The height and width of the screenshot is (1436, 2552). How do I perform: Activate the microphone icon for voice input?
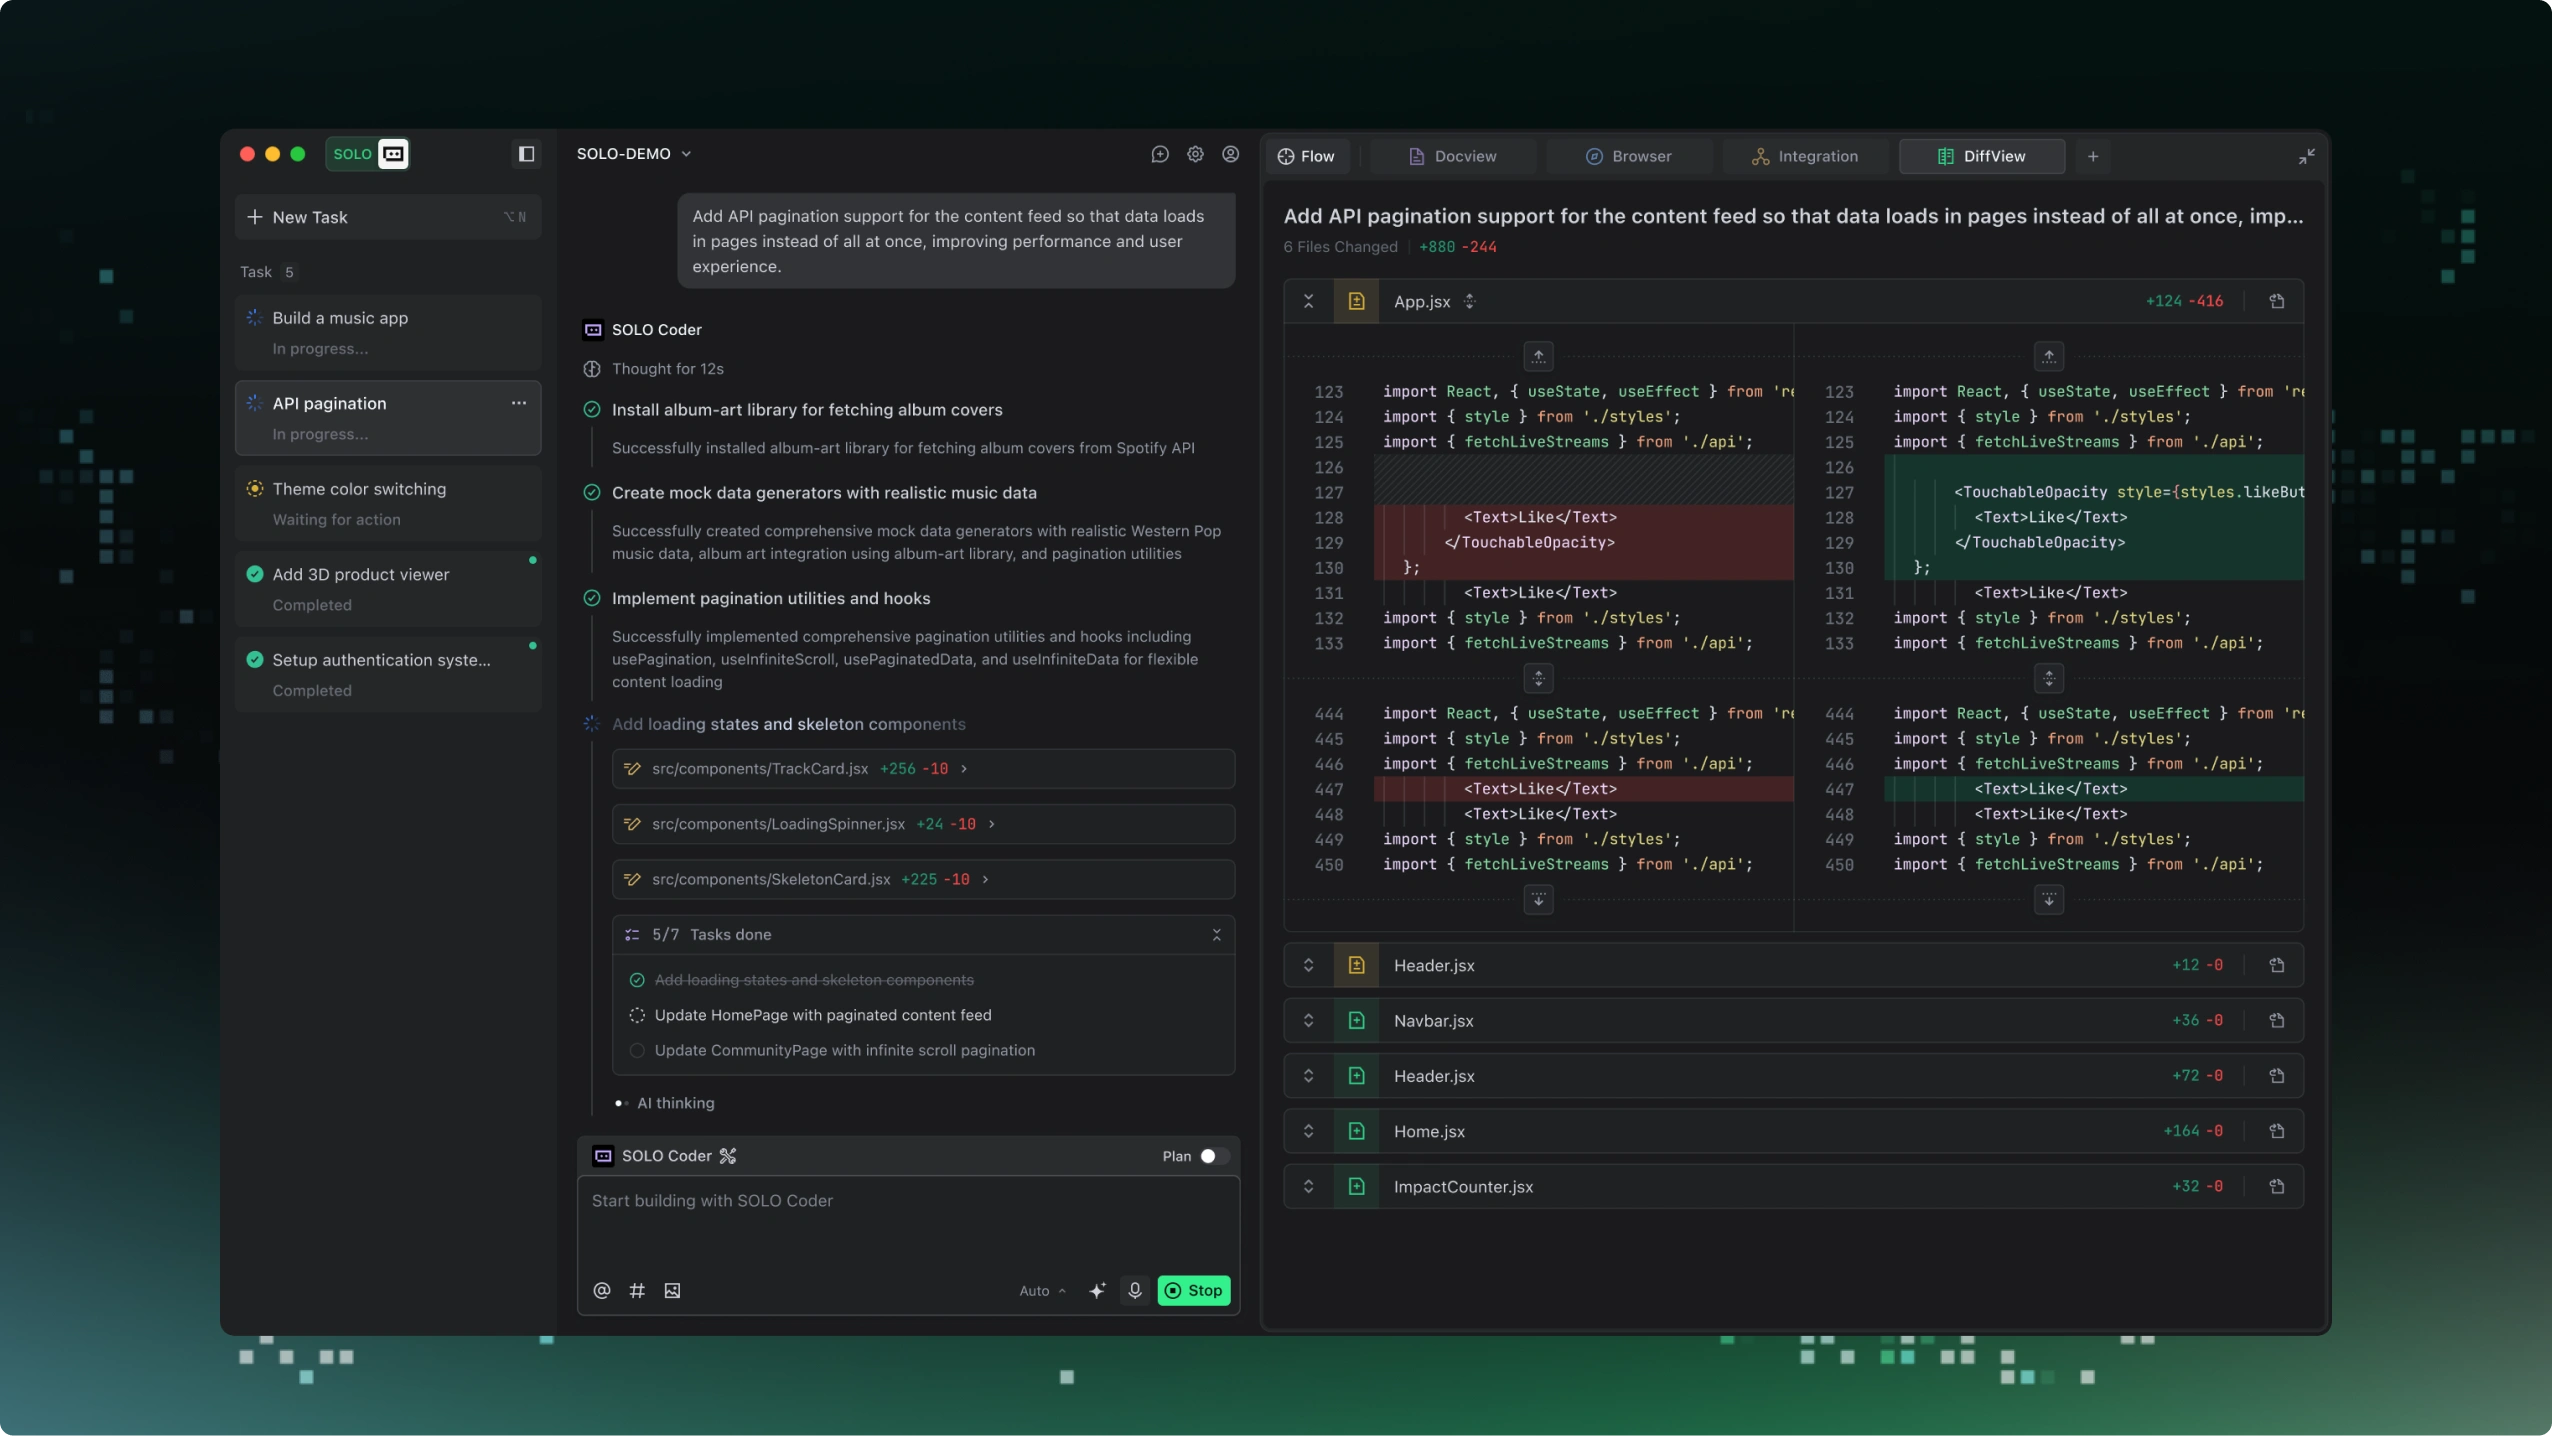[1134, 1291]
